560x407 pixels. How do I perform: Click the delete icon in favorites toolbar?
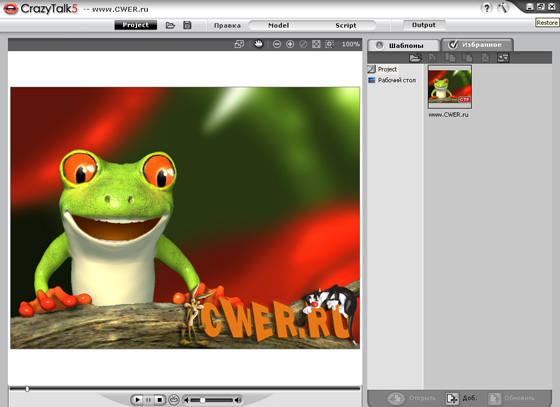coord(485,57)
